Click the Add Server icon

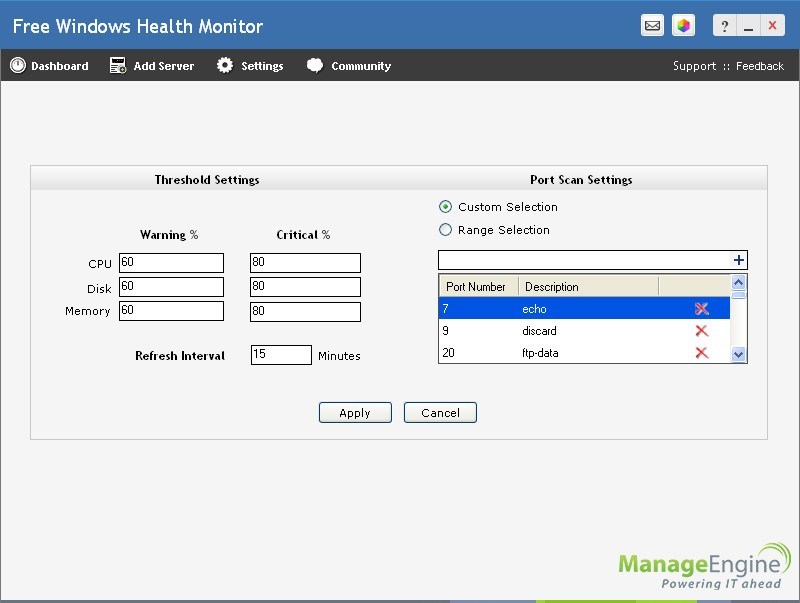[117, 65]
